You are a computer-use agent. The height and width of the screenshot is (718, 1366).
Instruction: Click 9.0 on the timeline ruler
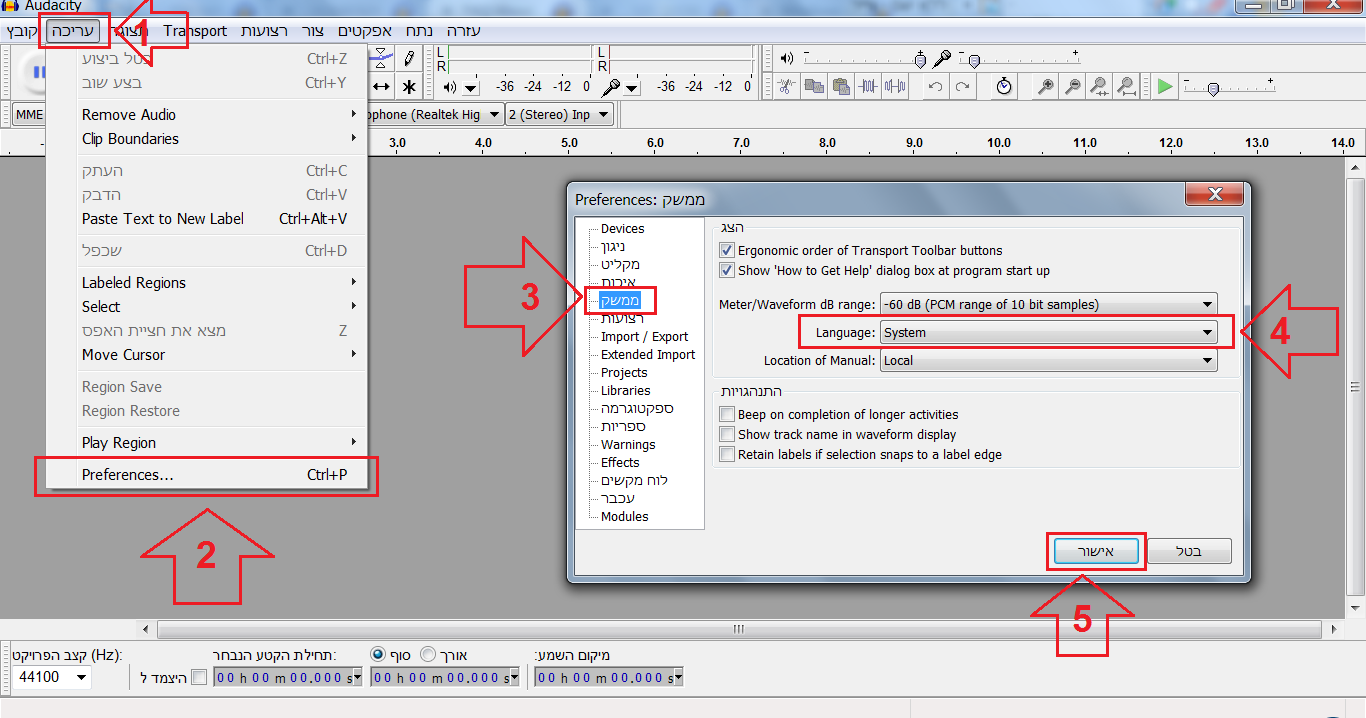tap(914, 143)
